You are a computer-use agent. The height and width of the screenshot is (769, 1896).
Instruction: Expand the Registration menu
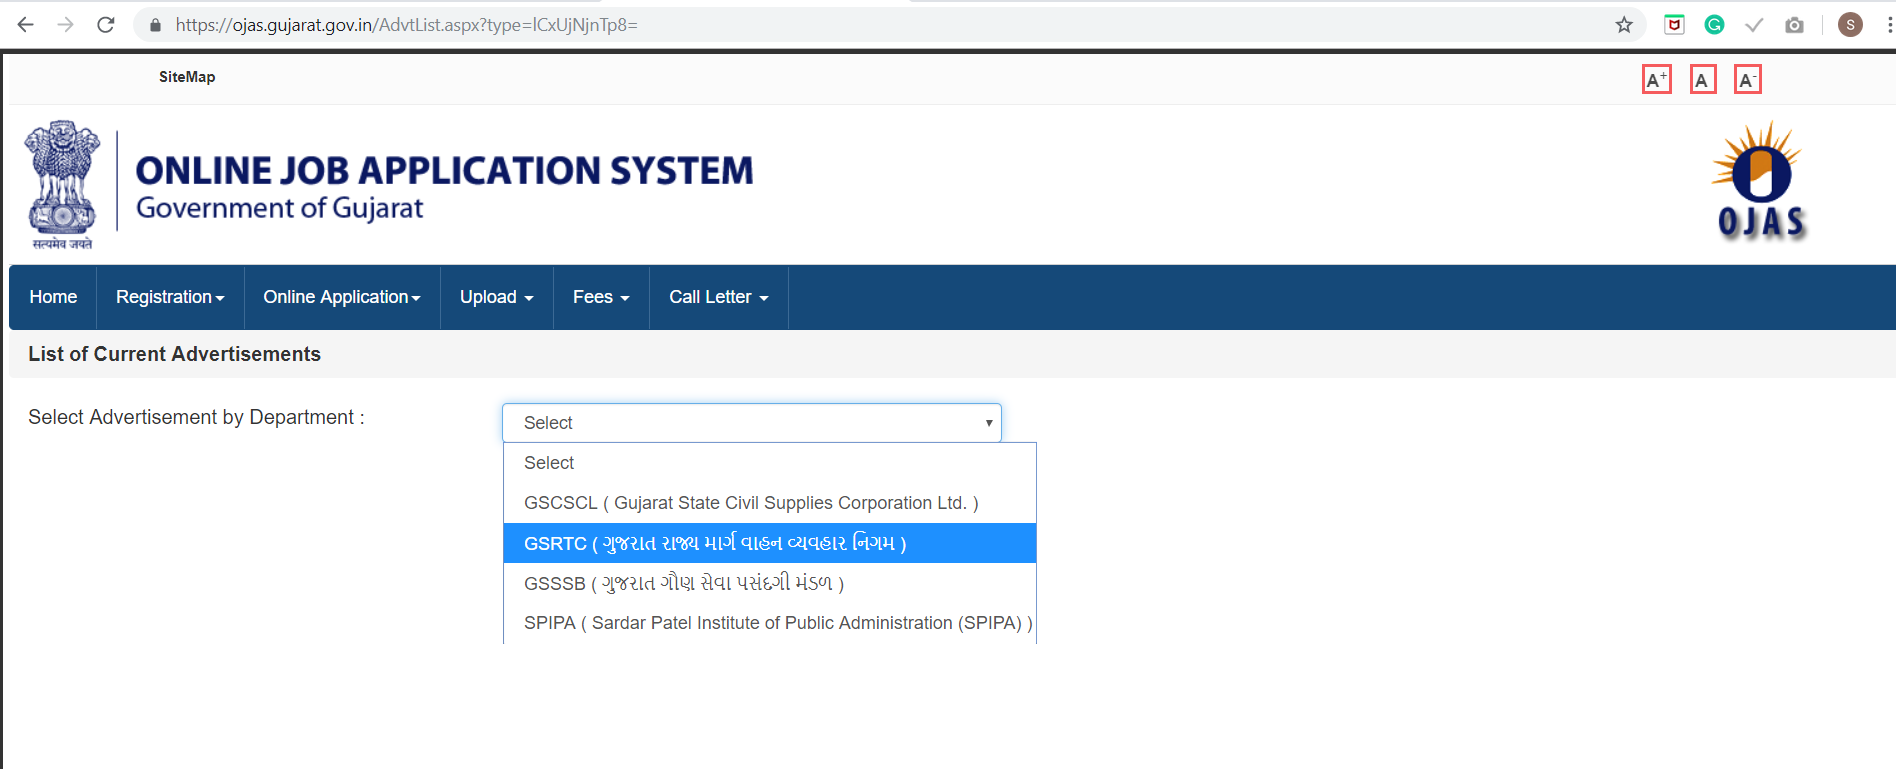coord(170,297)
